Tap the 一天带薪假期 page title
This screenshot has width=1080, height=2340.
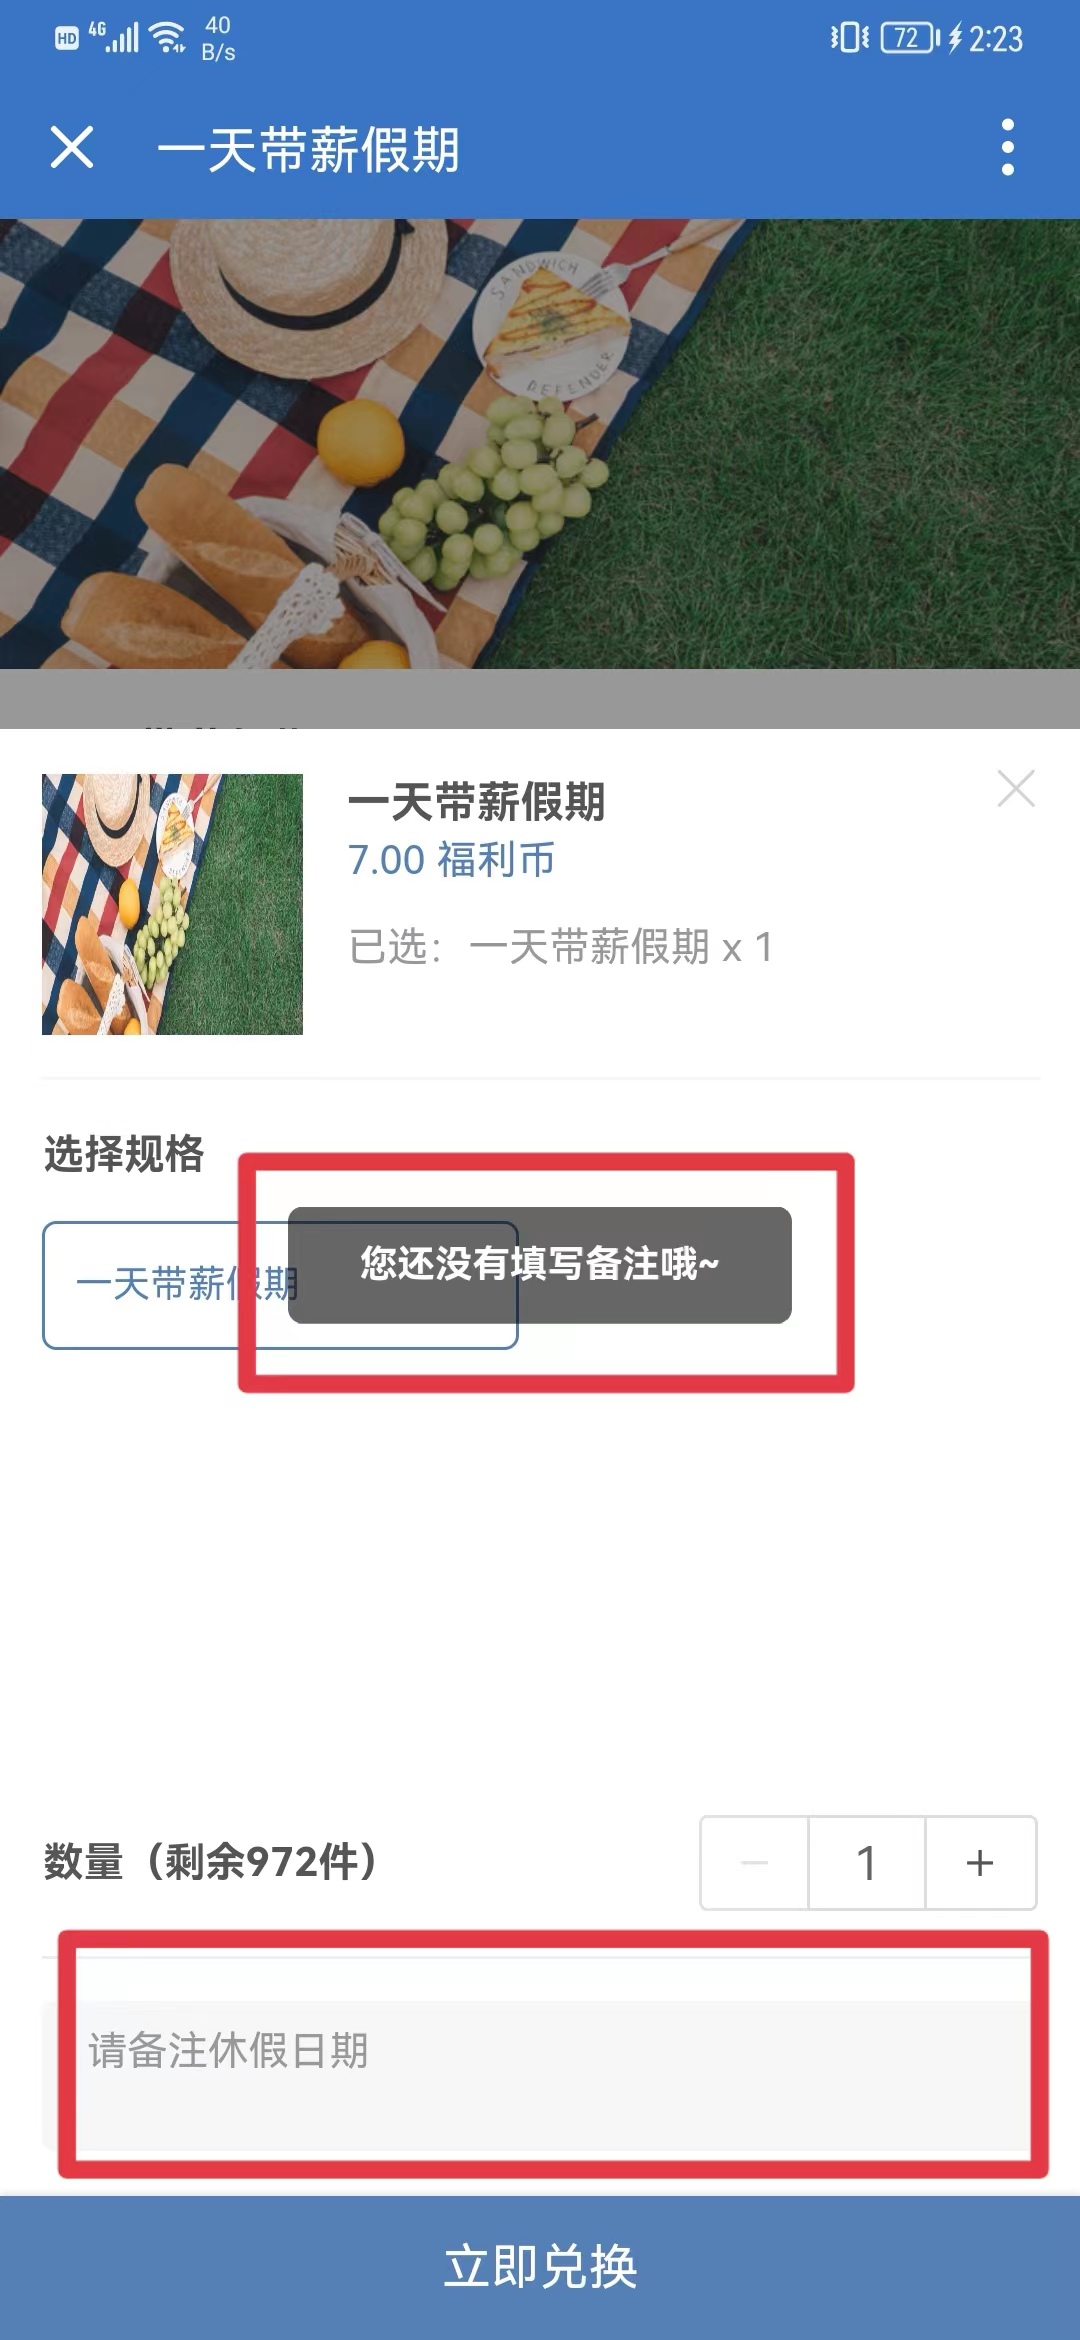pos(308,150)
